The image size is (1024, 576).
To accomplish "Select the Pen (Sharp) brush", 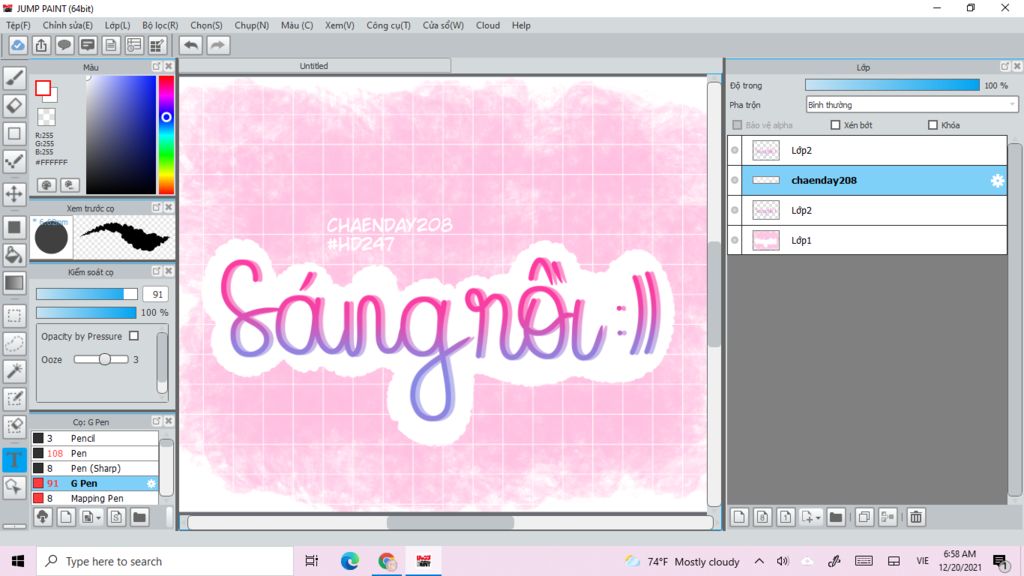I will tap(95, 468).
